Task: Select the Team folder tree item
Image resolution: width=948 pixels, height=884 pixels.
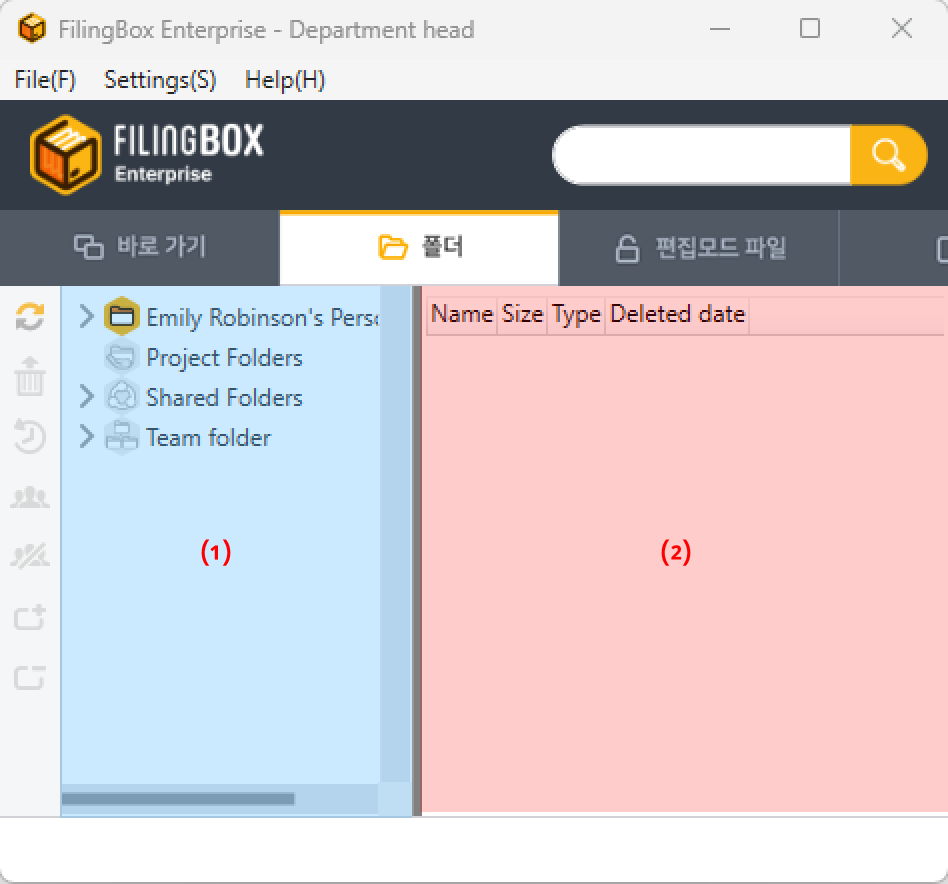Action: (x=208, y=438)
